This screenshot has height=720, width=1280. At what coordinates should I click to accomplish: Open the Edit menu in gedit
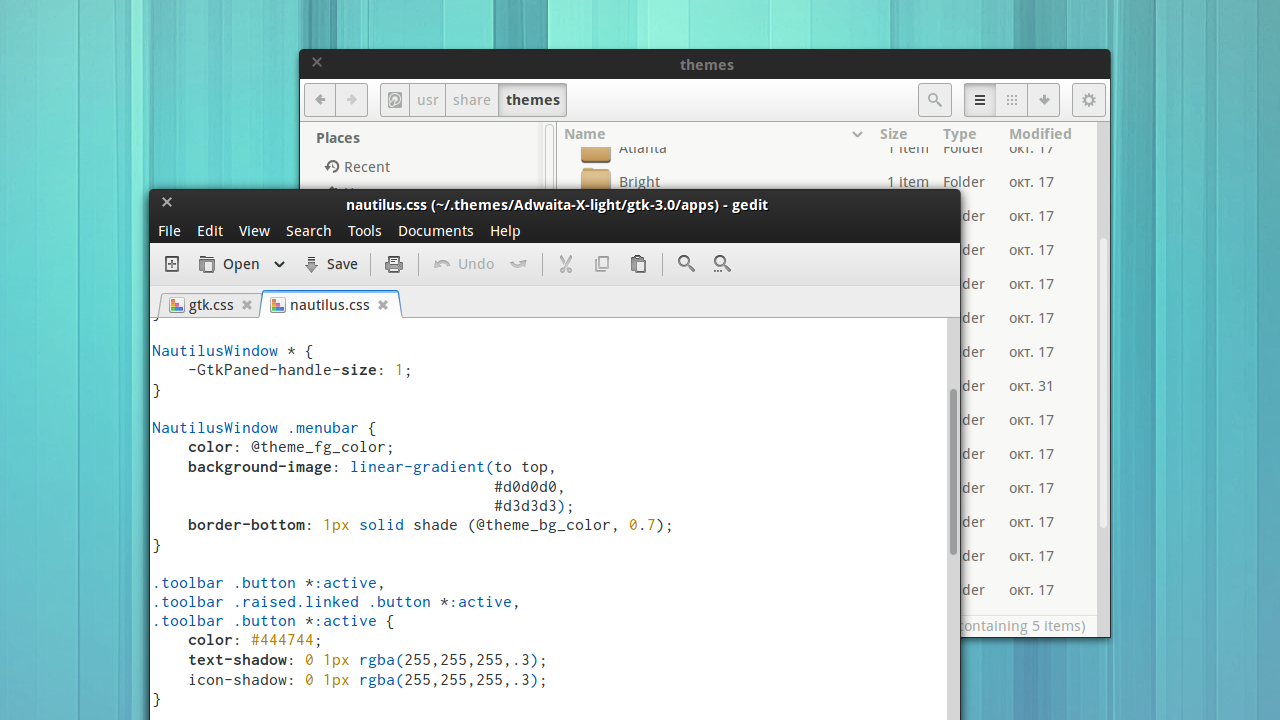(x=210, y=231)
